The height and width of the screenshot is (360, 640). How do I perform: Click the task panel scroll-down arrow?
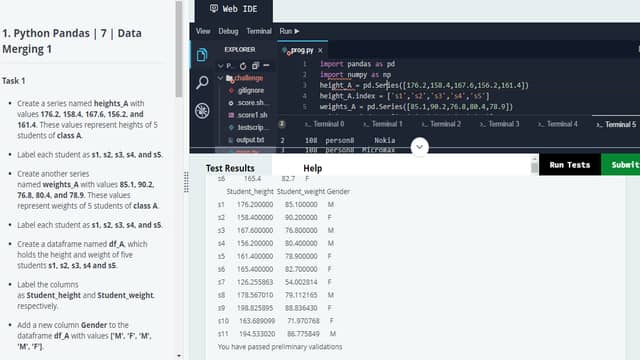(179, 356)
